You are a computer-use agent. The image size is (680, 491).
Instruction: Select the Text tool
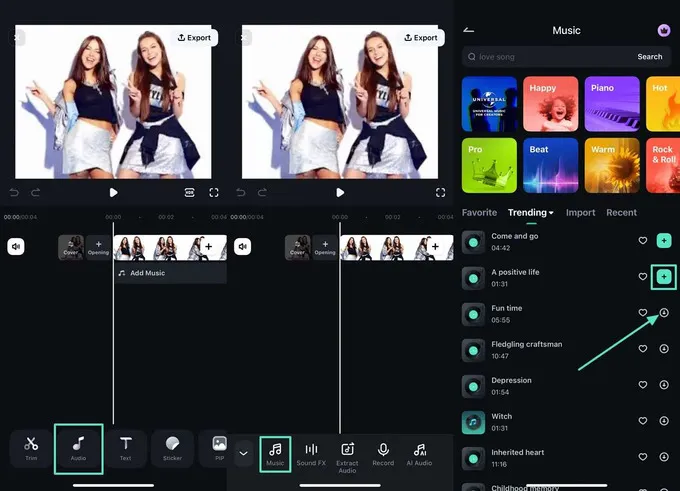(125, 448)
